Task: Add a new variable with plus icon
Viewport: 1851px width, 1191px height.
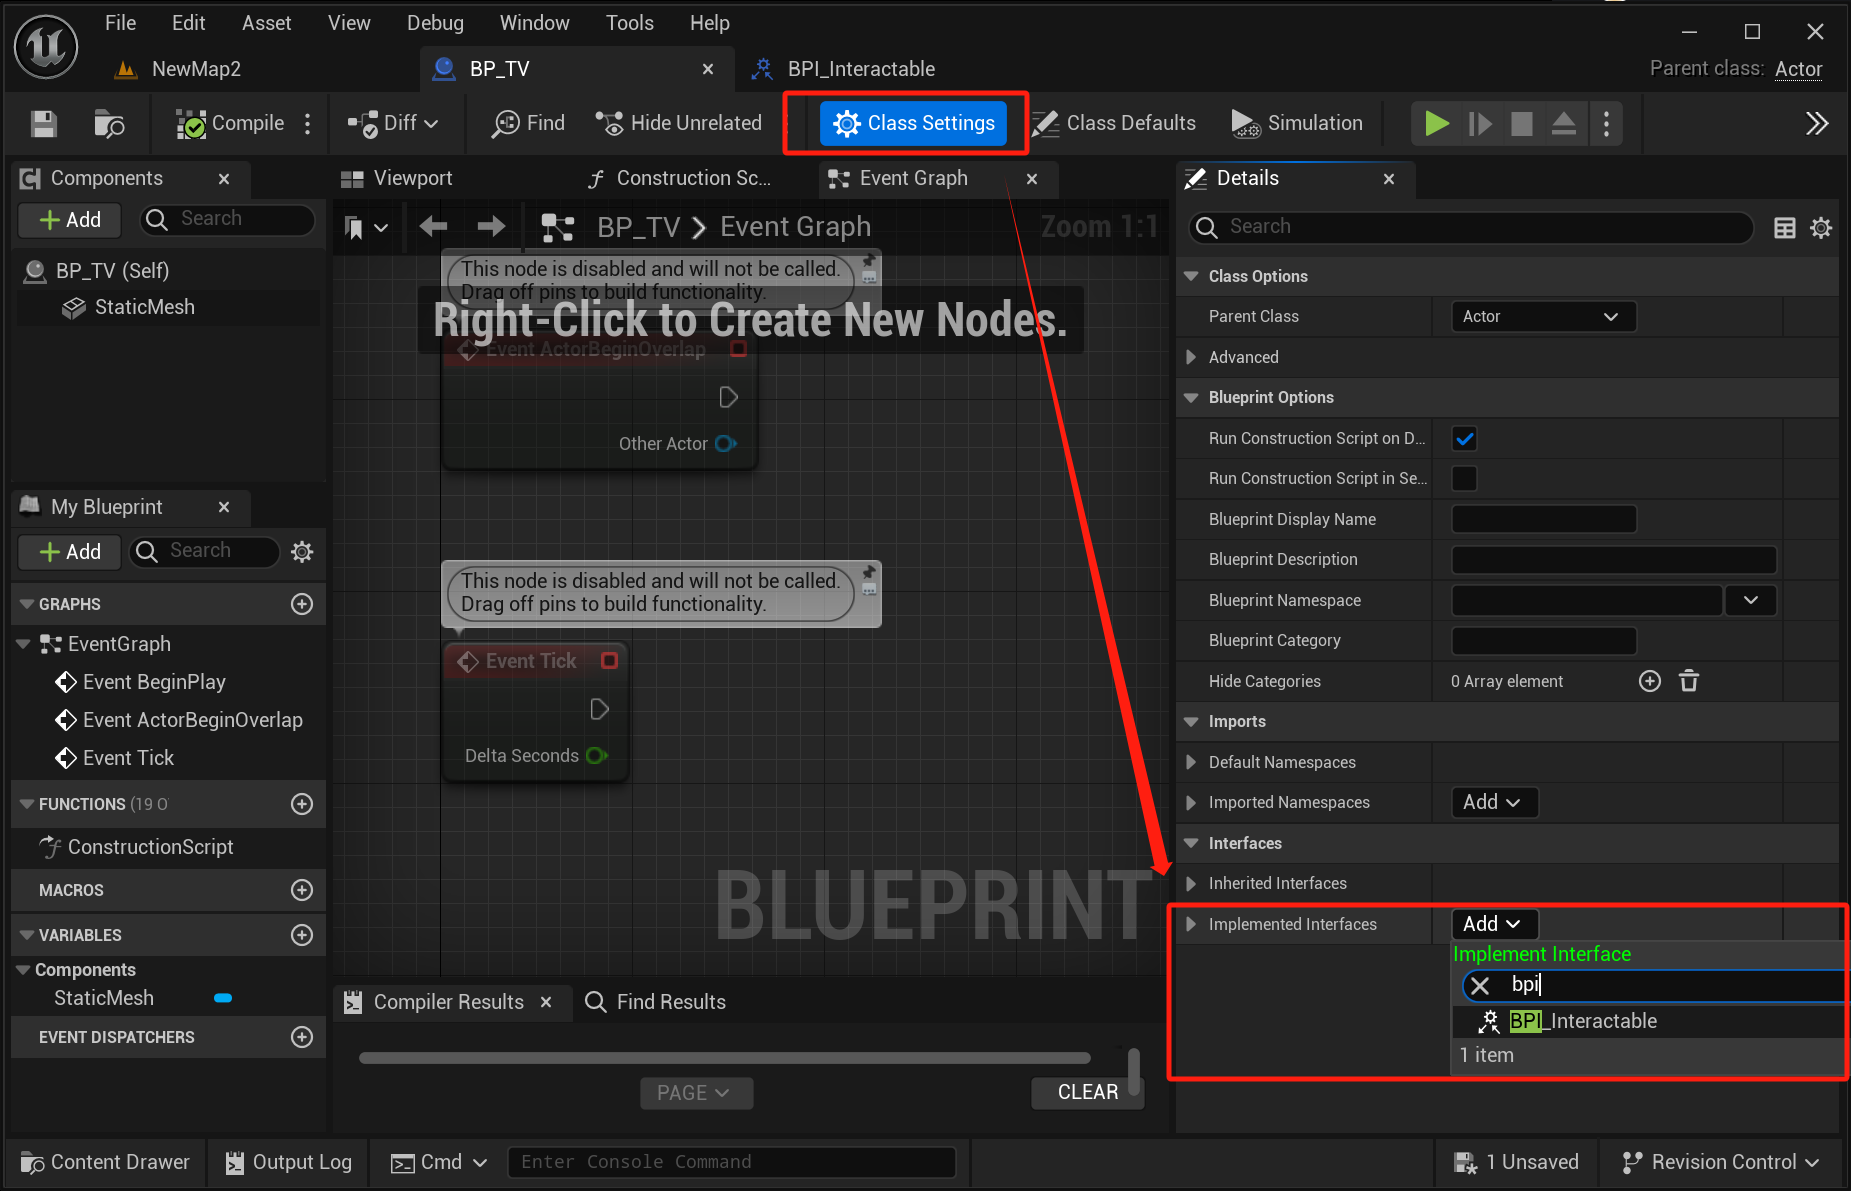Action: click(x=302, y=935)
